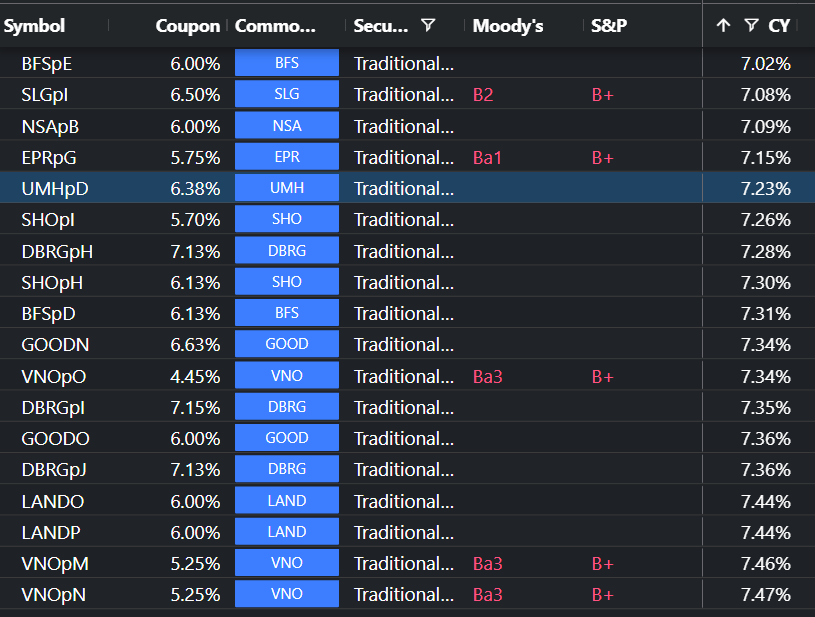Viewport: 815px width, 617px height.
Task: Open the Security column filter icon
Action: point(428,25)
